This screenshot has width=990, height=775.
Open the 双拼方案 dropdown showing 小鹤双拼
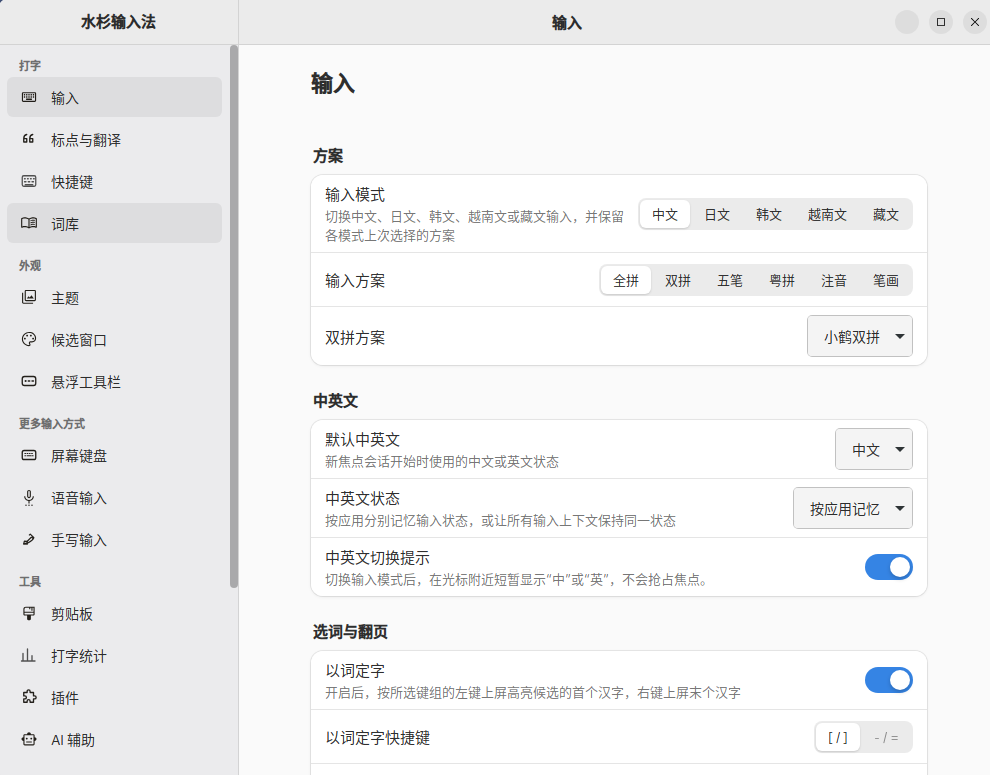[860, 337]
